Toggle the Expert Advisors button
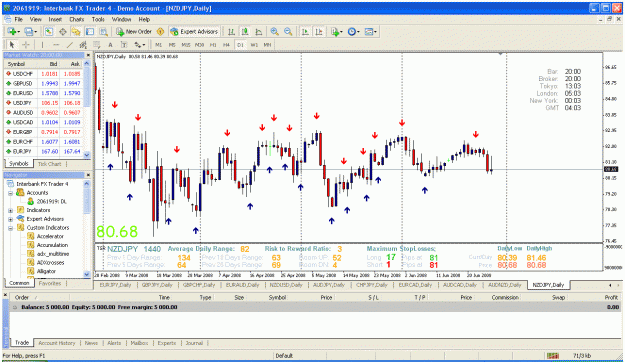The image size is (625, 362). pos(194,31)
